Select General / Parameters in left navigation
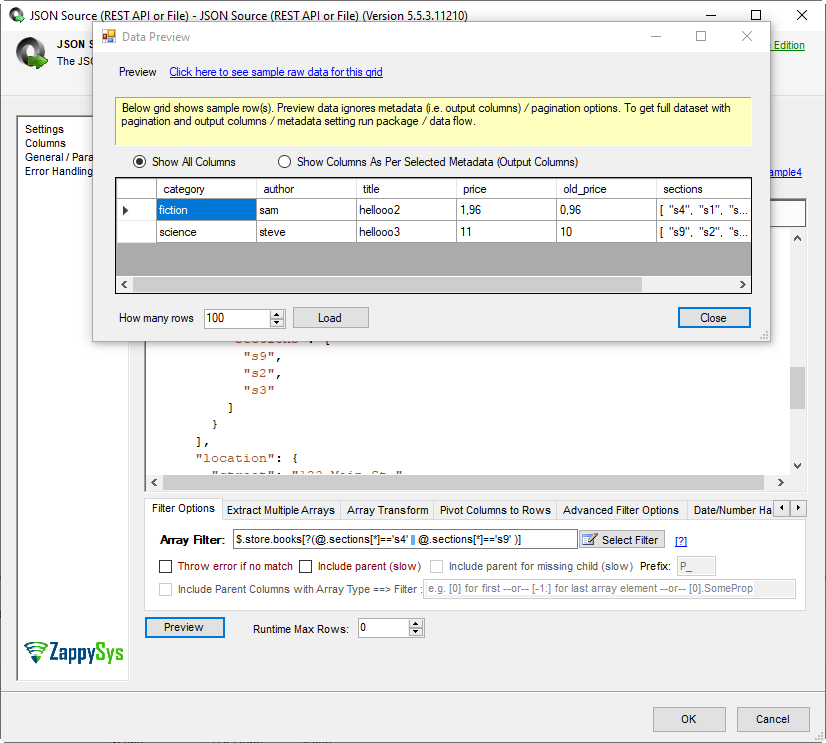 tap(58, 157)
